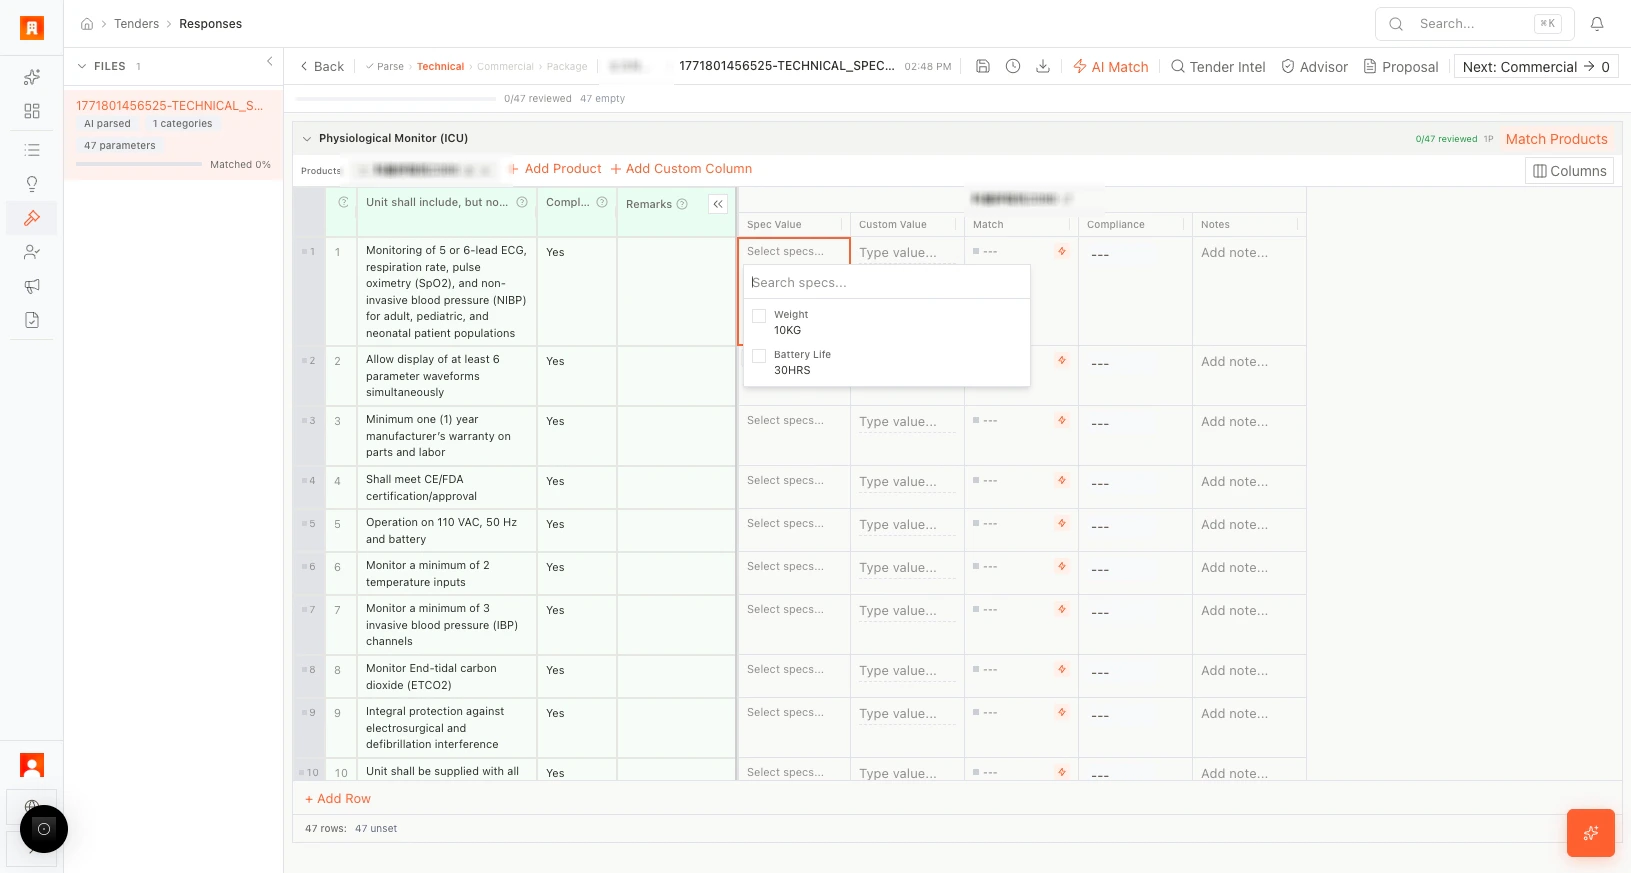
Task: Click Back button
Action: tap(322, 67)
